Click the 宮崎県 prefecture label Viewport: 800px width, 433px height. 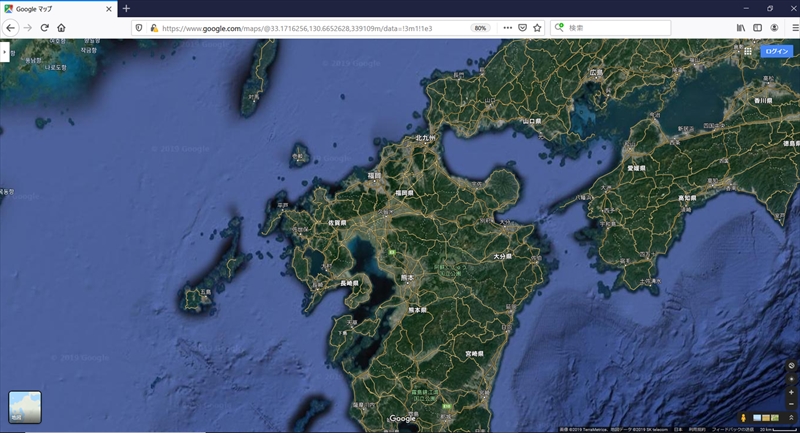coord(474,353)
